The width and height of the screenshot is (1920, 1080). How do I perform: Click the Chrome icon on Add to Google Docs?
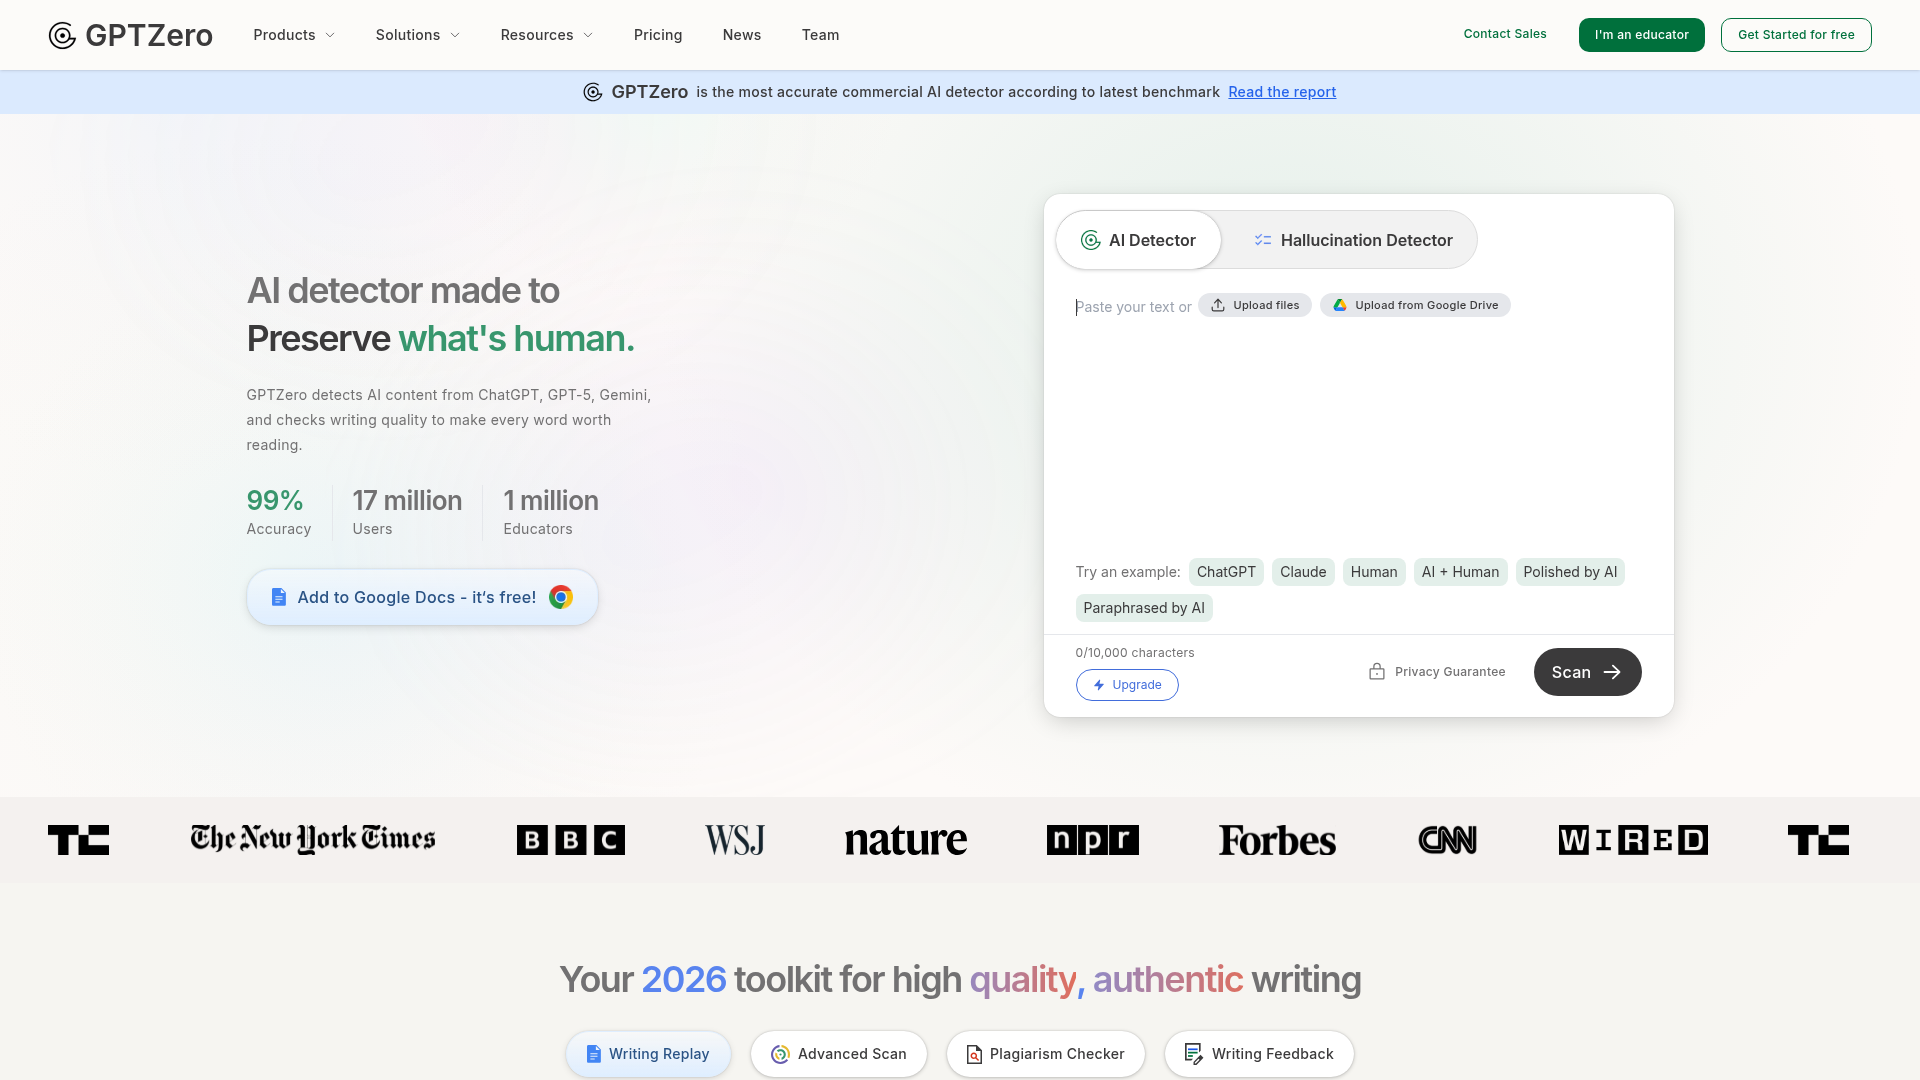(x=561, y=597)
